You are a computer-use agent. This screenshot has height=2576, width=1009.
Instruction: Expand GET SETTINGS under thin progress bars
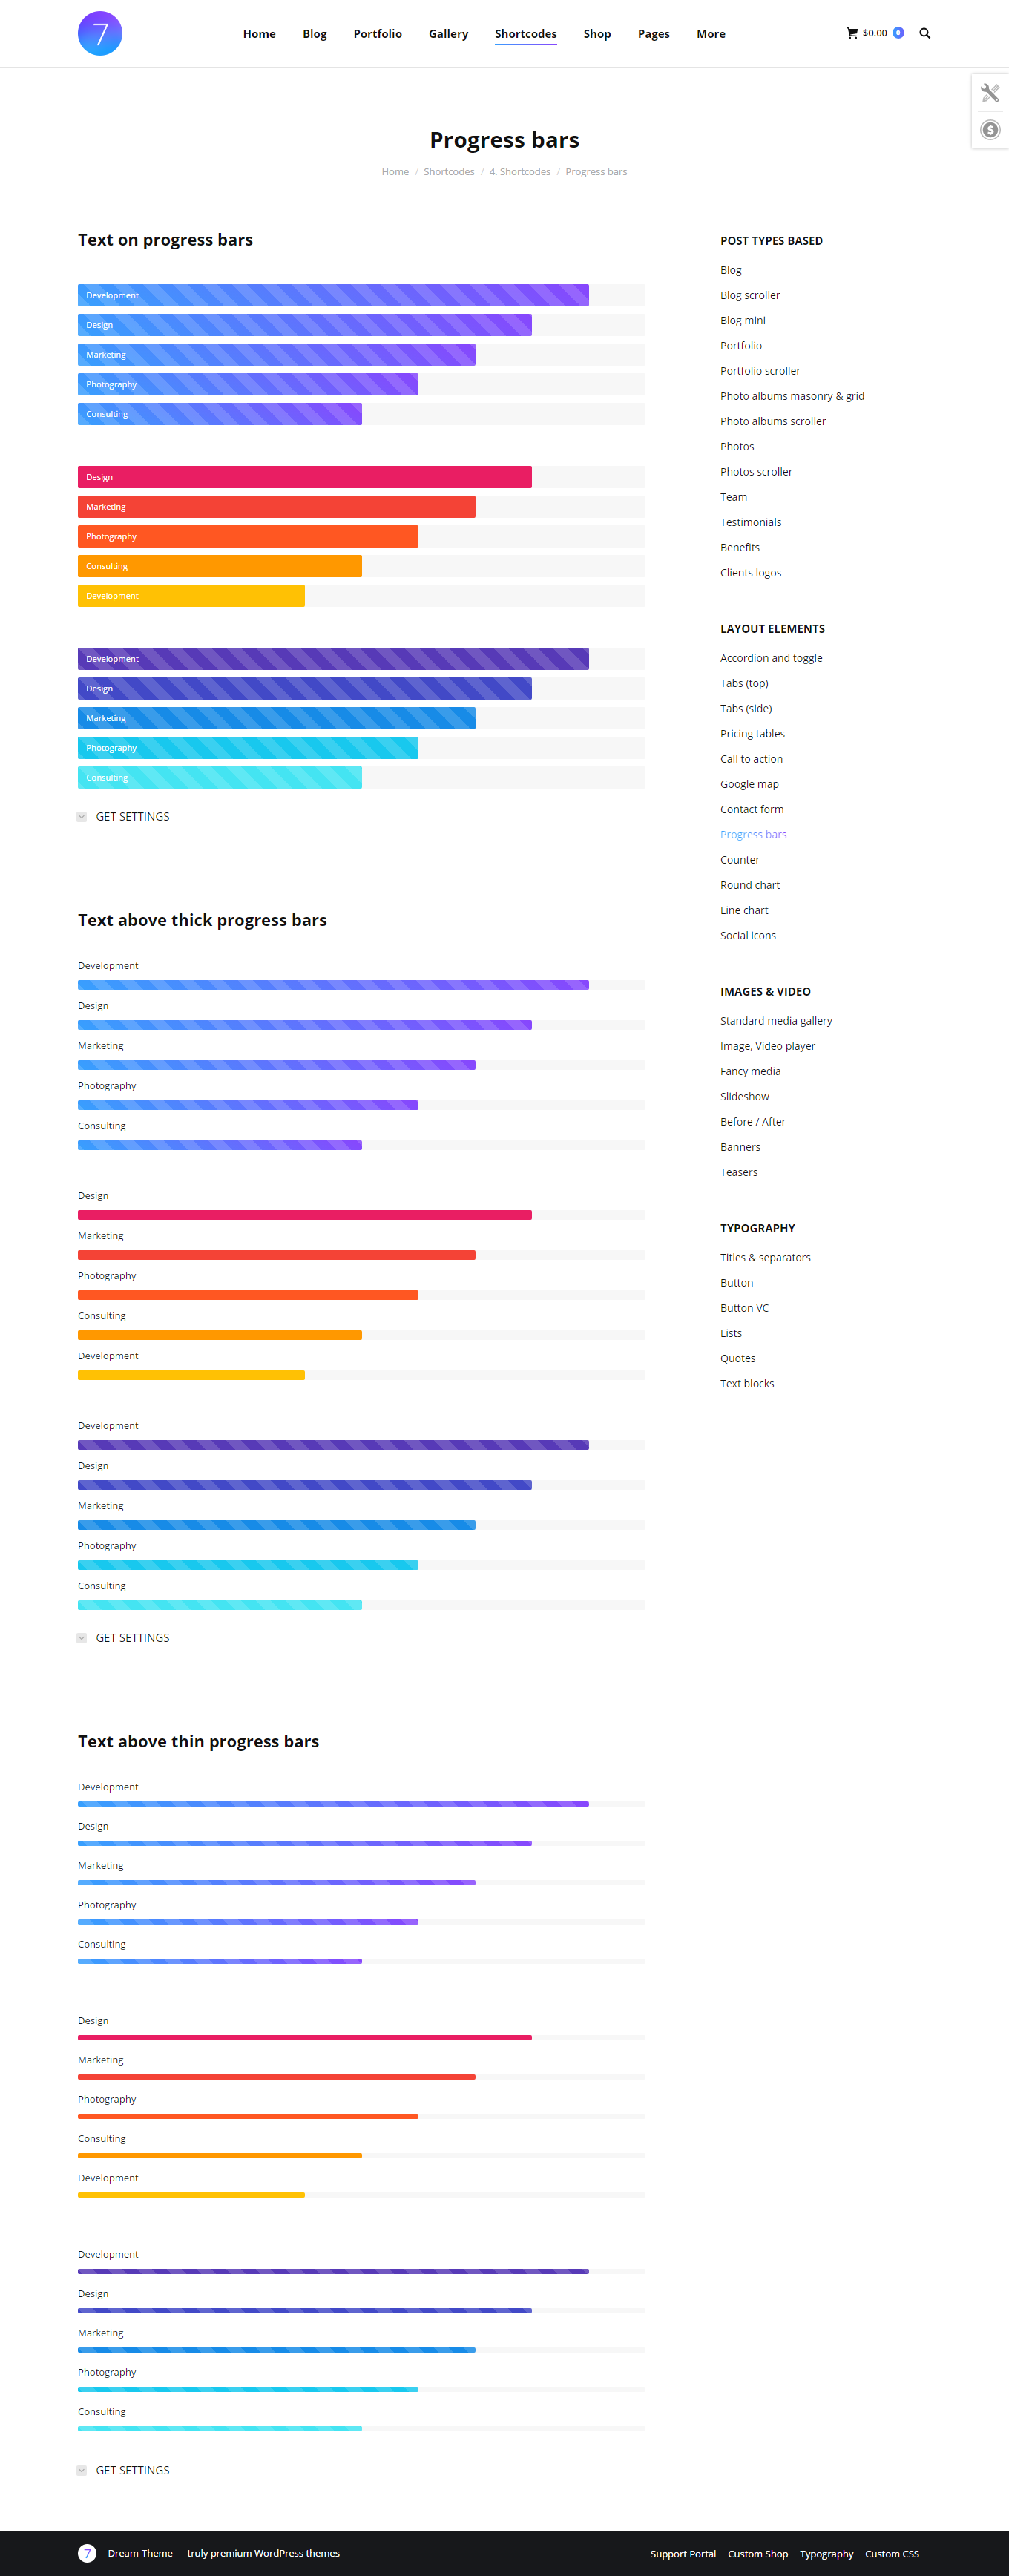(x=82, y=2470)
